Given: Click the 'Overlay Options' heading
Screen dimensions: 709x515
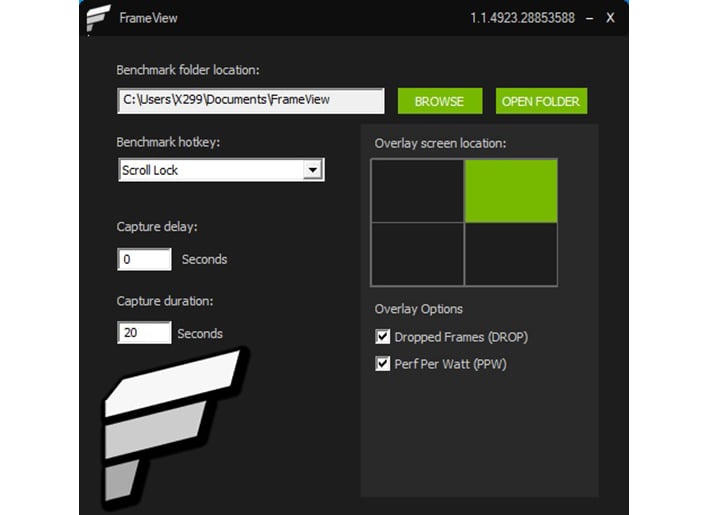Looking at the screenshot, I should [419, 309].
